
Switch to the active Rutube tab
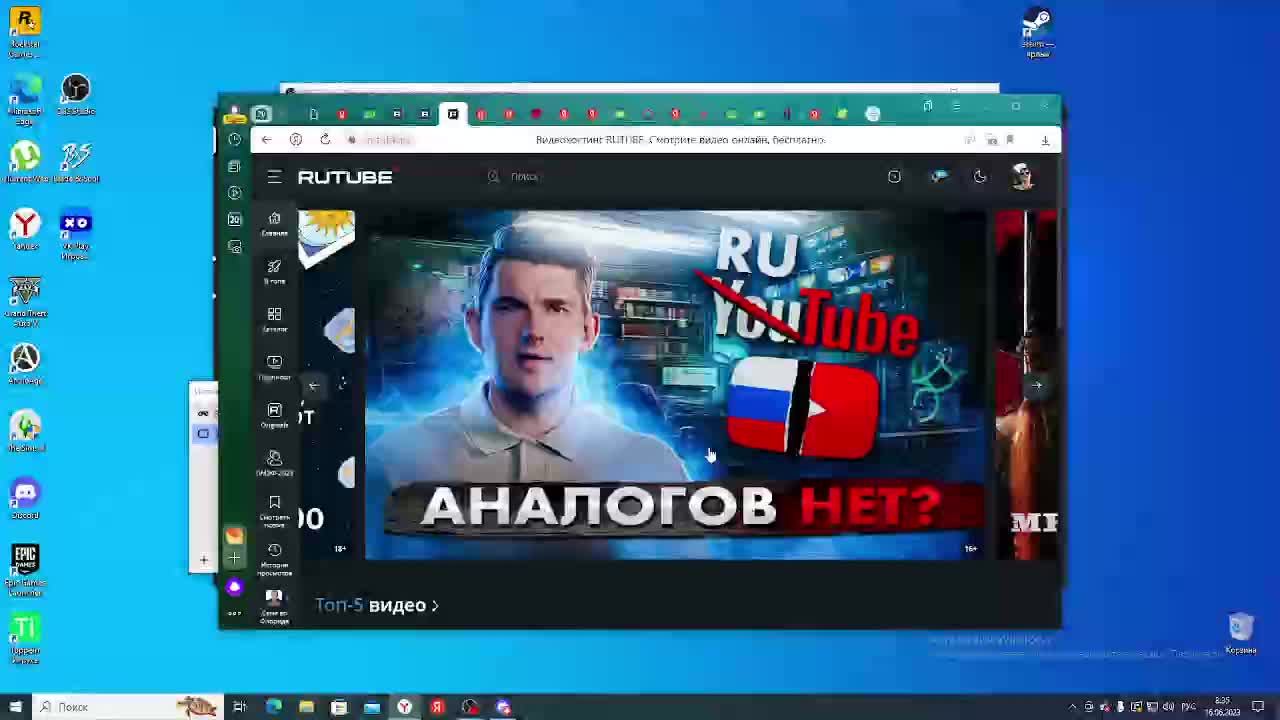pos(453,114)
